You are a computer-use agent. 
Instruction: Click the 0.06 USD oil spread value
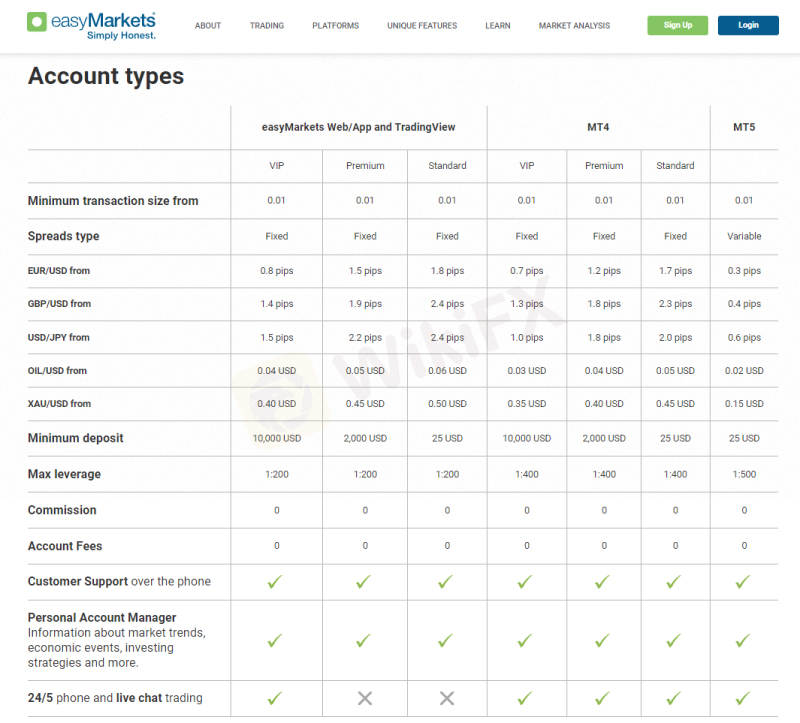coord(447,370)
